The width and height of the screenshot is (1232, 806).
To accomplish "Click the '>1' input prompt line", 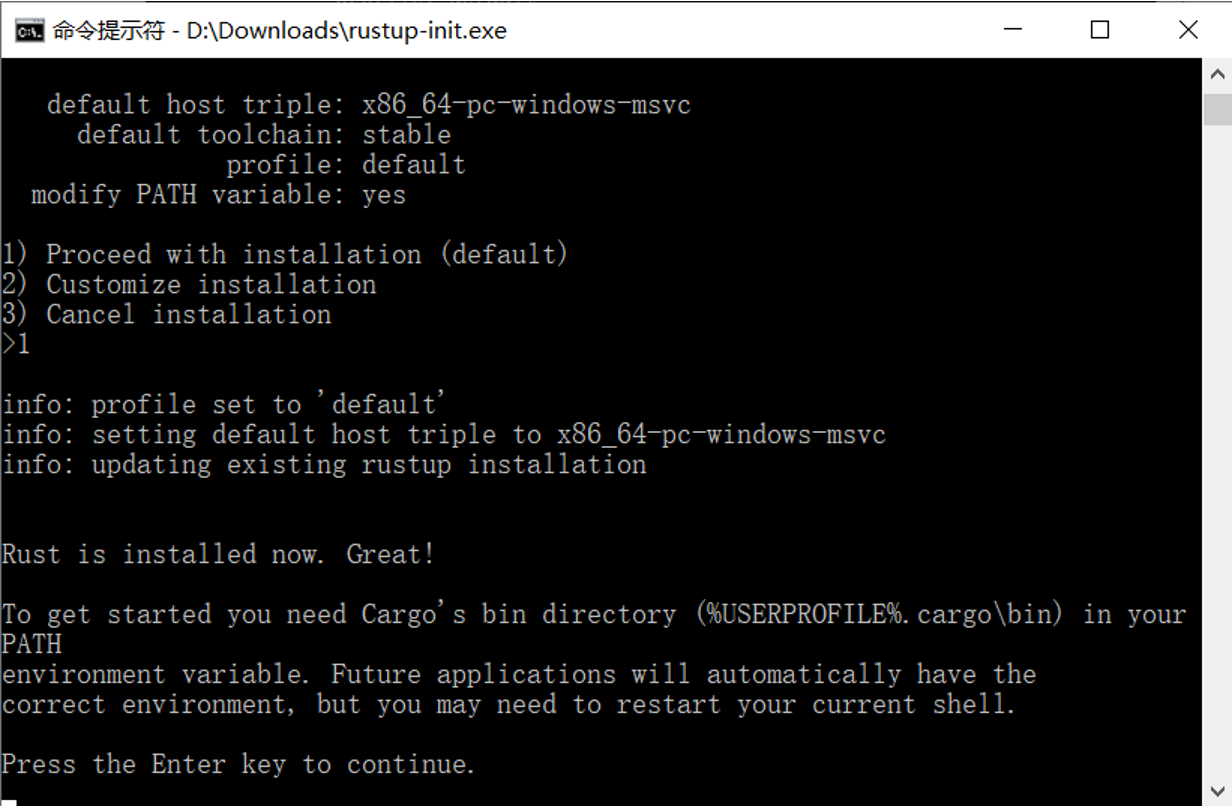I will (x=16, y=345).
